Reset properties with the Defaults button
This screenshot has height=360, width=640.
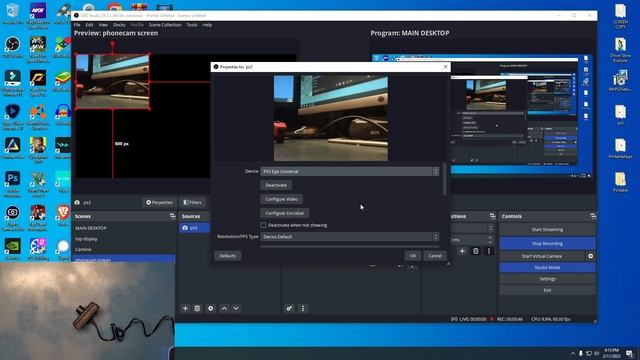click(x=228, y=256)
